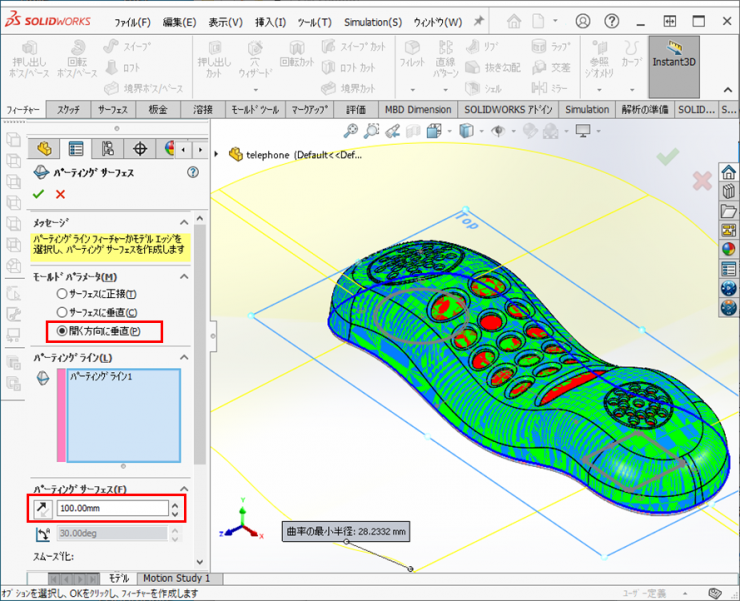Open the Motion Study 1 tab
This screenshot has width=740, height=601.
point(176,578)
